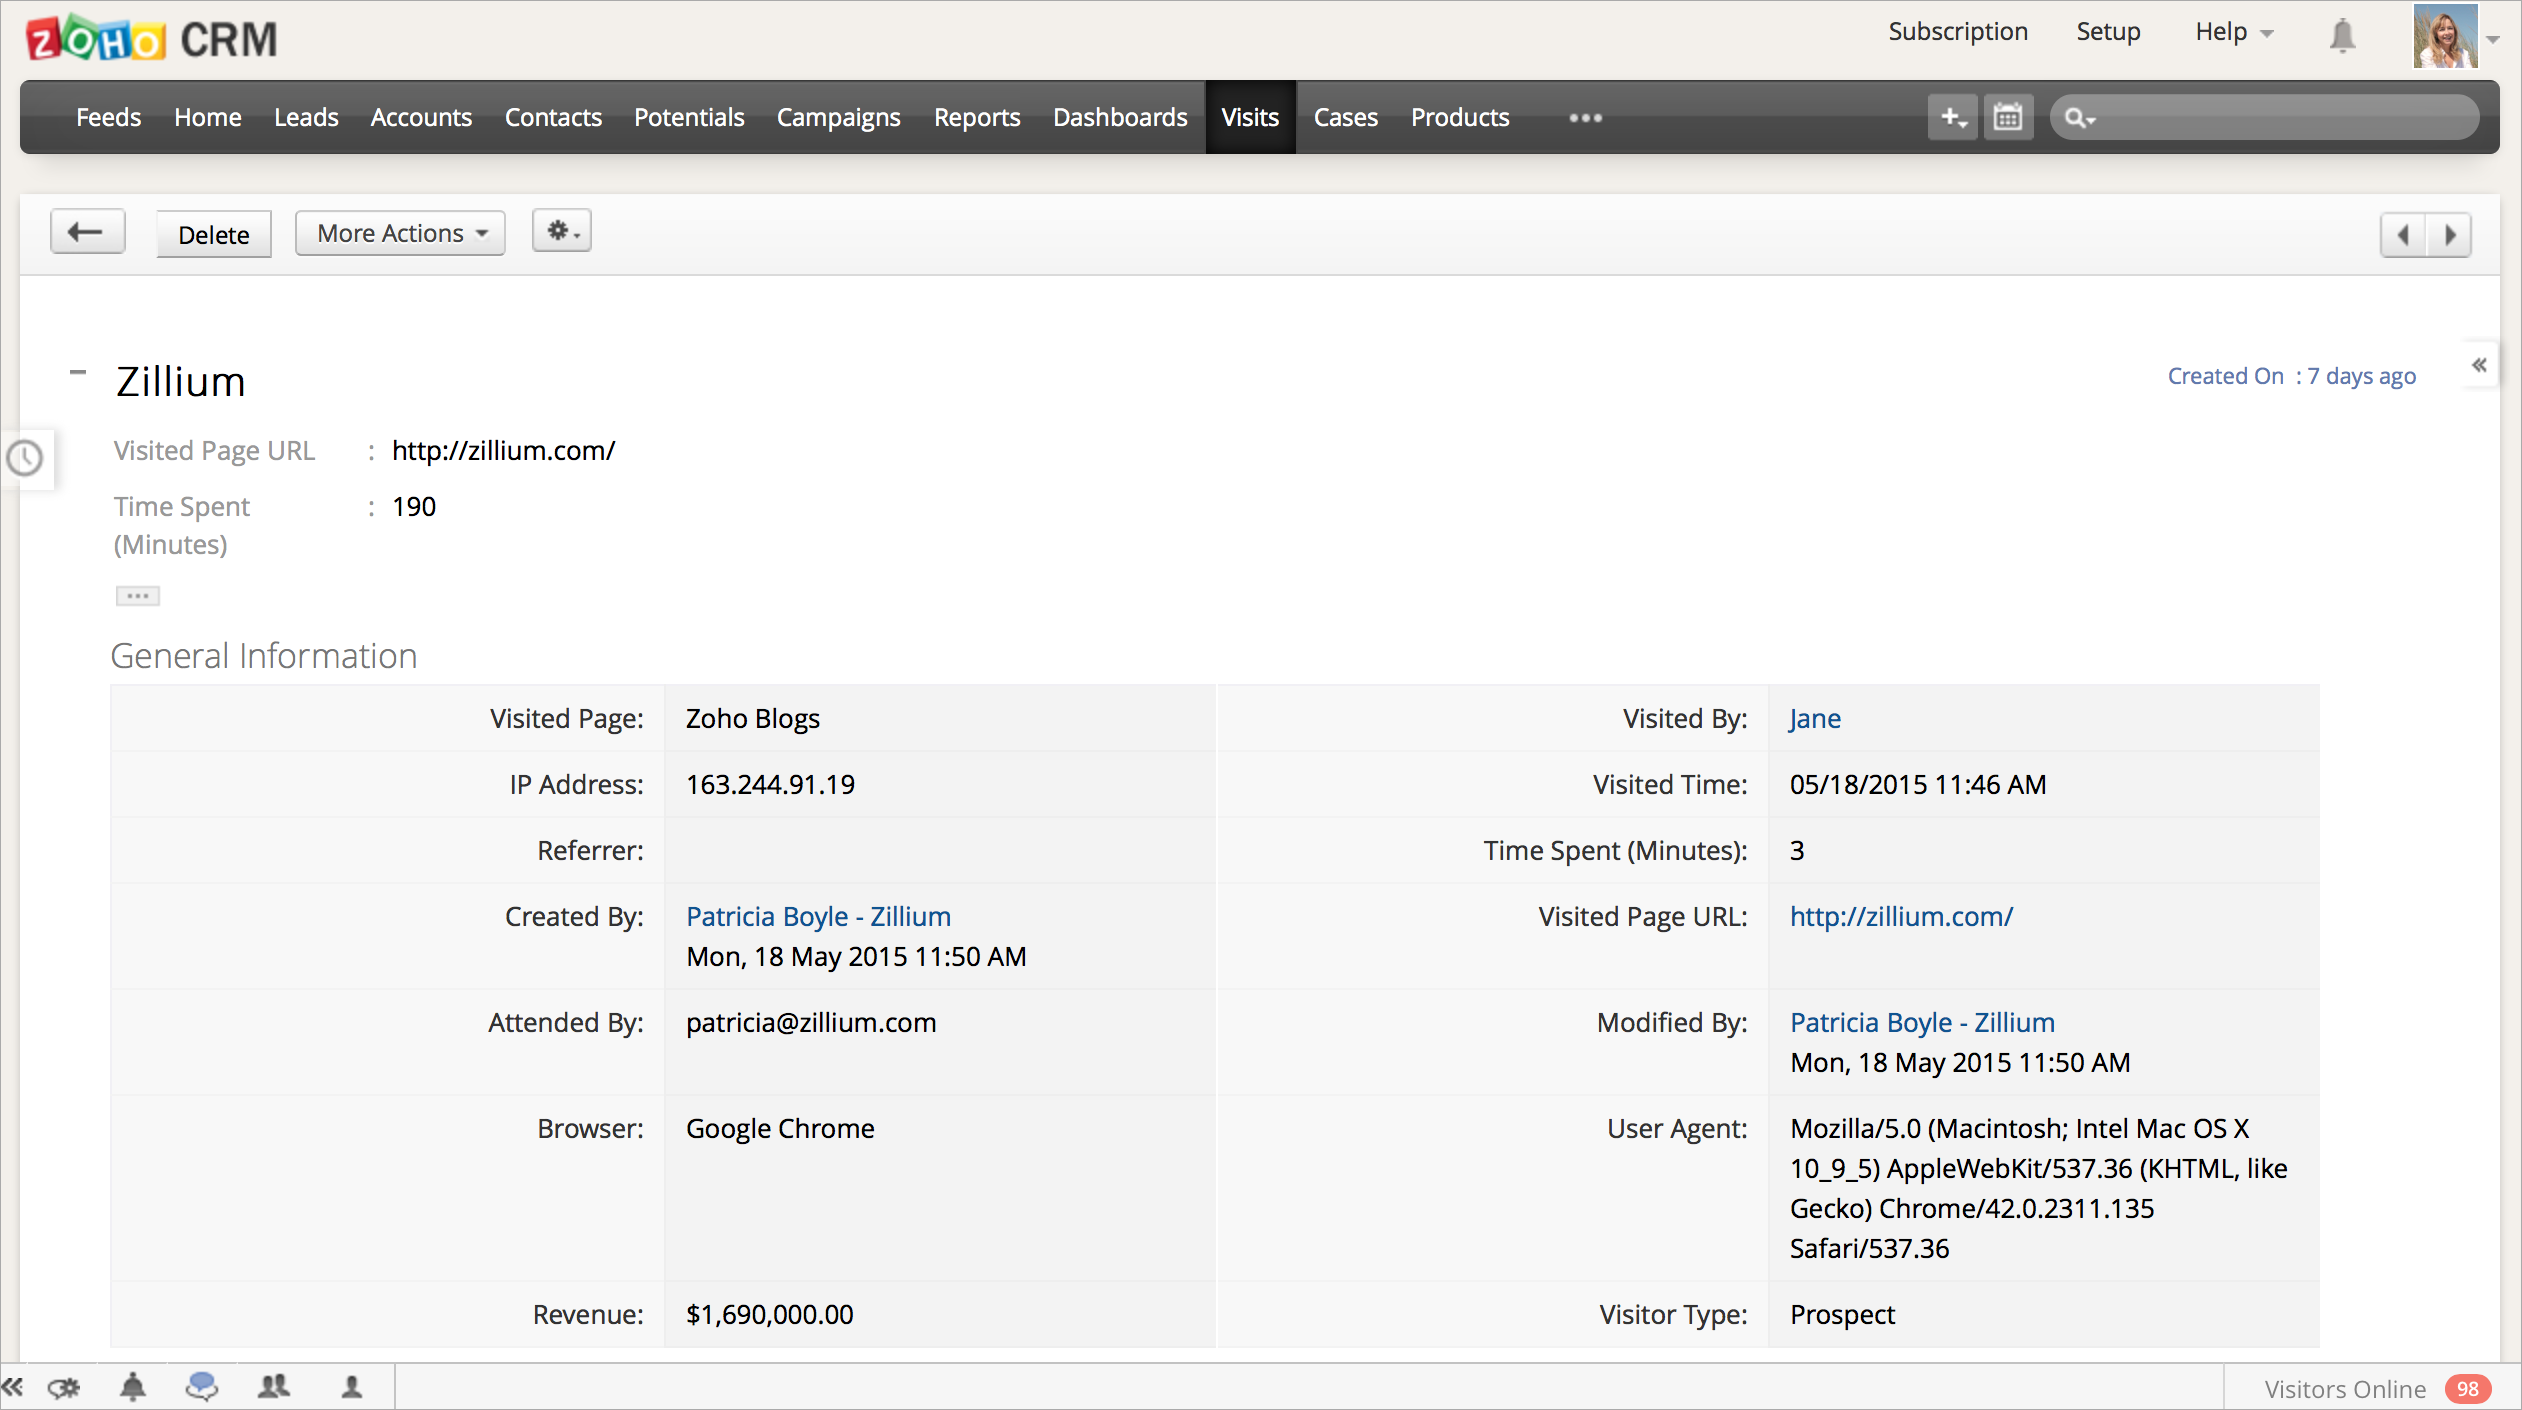
Task: Open the calendar icon in the navbar
Action: tap(2008, 118)
